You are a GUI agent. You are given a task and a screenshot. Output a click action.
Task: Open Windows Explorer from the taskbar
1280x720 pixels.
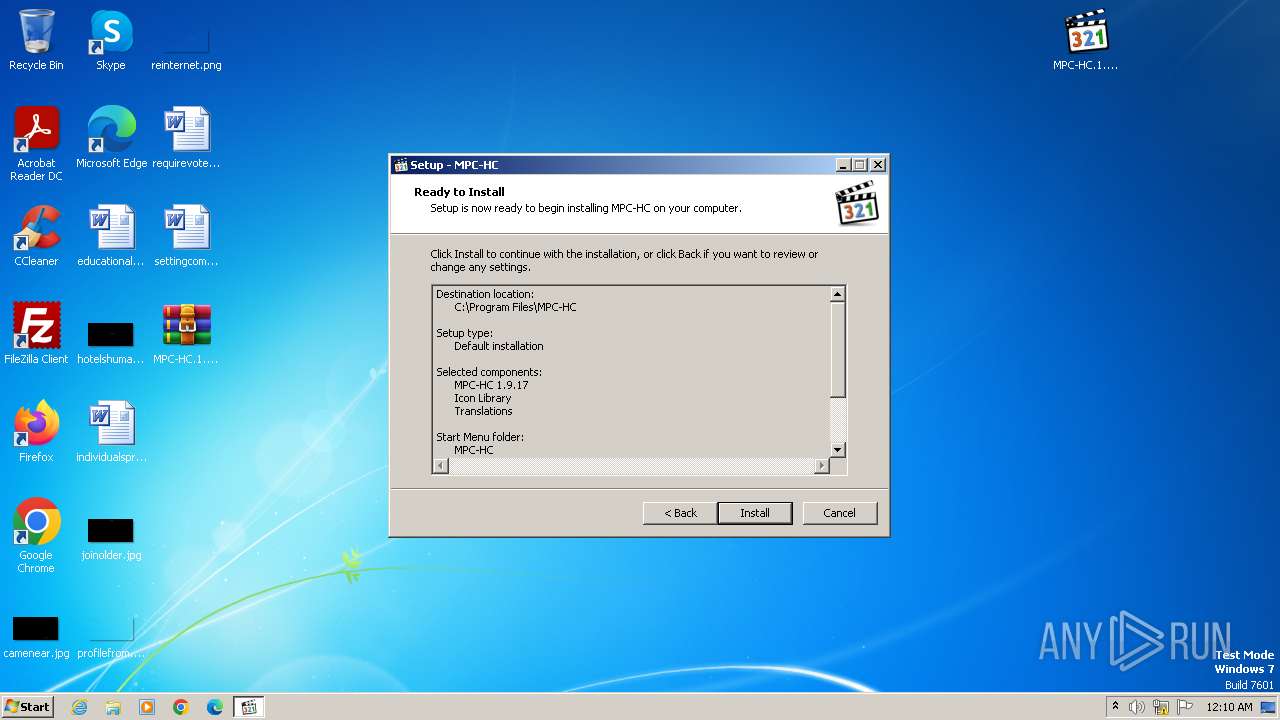click(x=113, y=707)
